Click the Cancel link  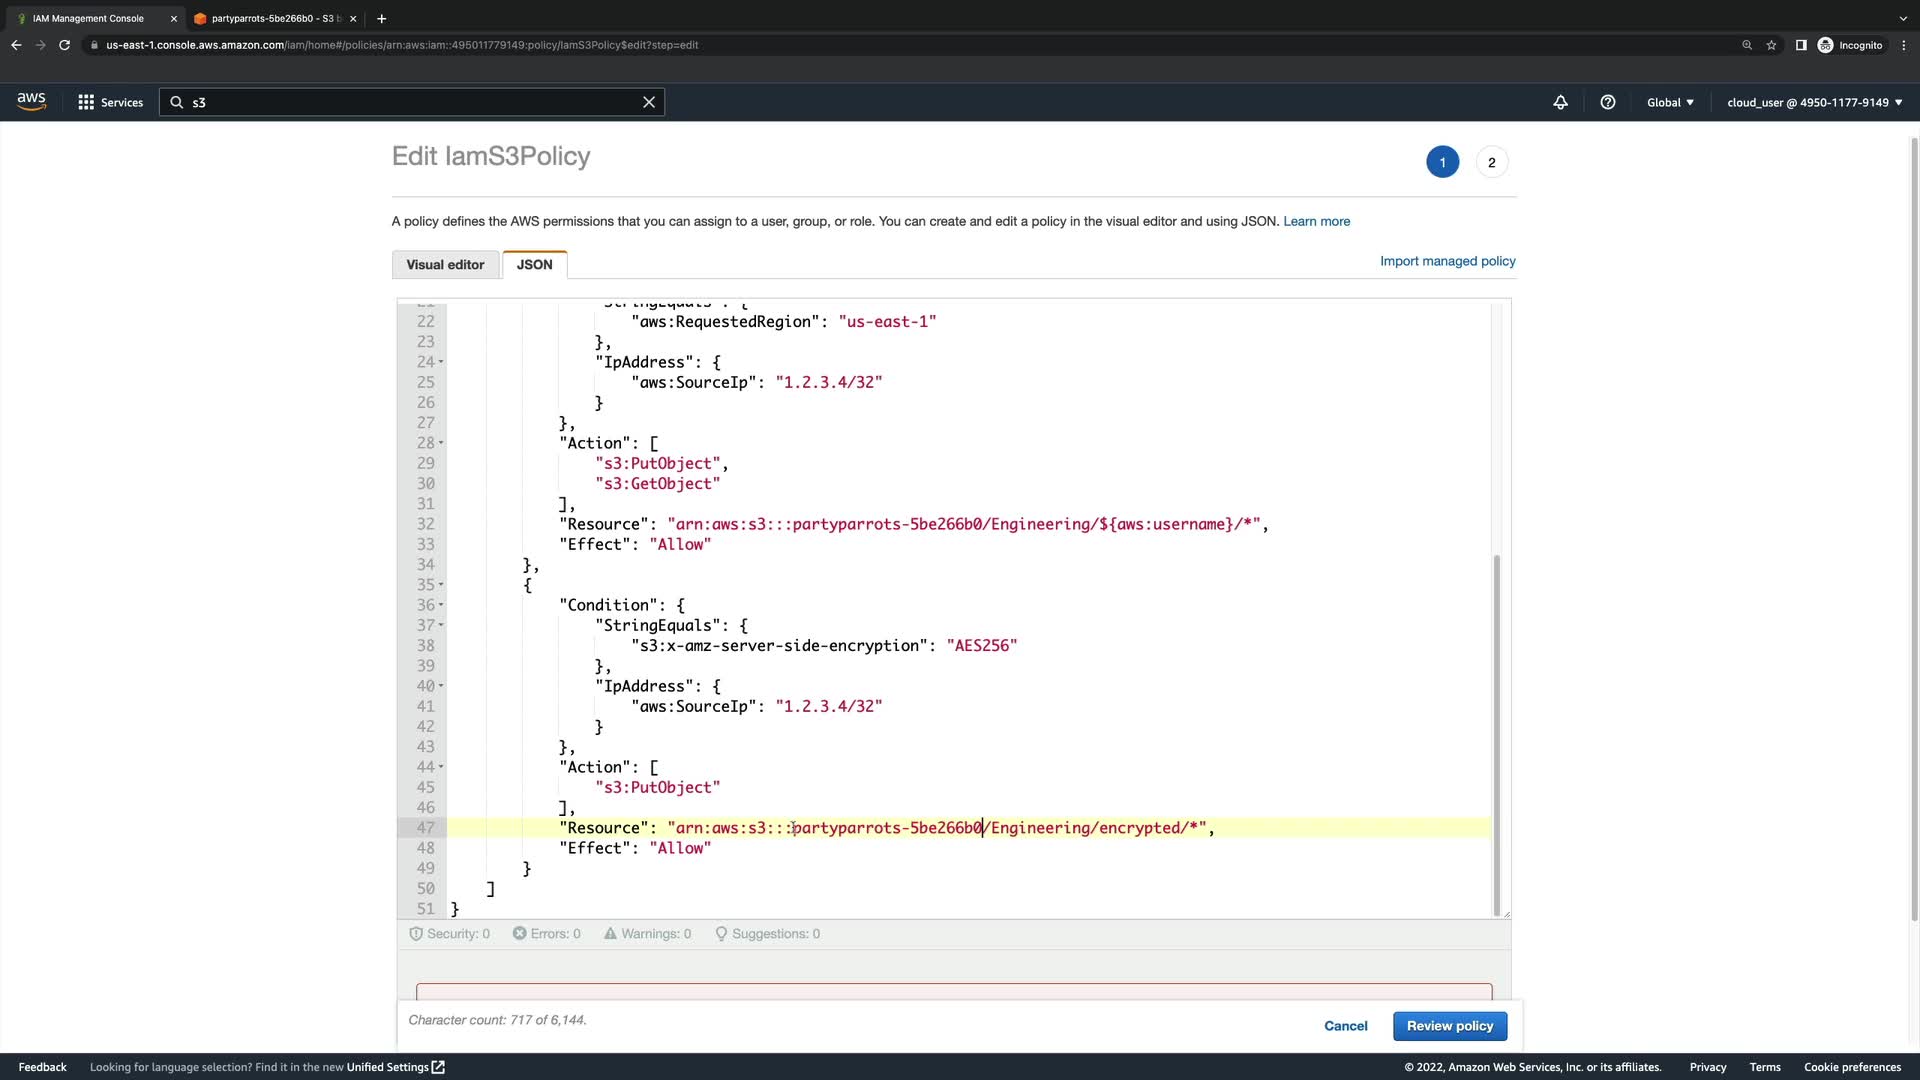pyautogui.click(x=1345, y=1026)
